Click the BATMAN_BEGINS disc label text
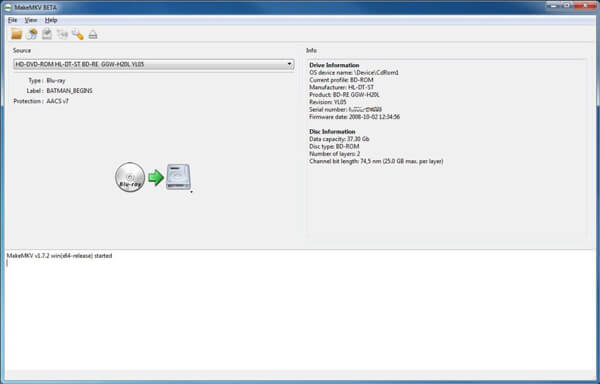The height and width of the screenshot is (384, 600). [x=69, y=91]
